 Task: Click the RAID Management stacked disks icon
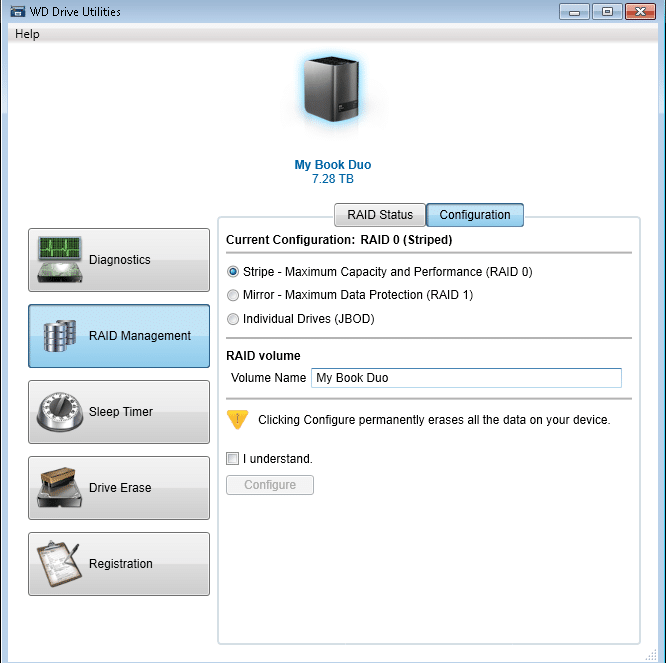tap(60, 336)
